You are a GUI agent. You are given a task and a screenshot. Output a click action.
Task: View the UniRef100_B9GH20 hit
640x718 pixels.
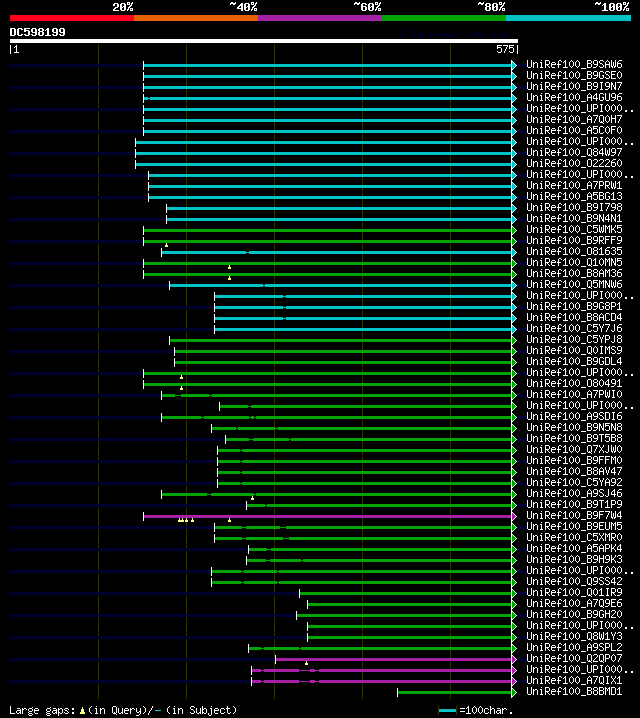pos(574,614)
